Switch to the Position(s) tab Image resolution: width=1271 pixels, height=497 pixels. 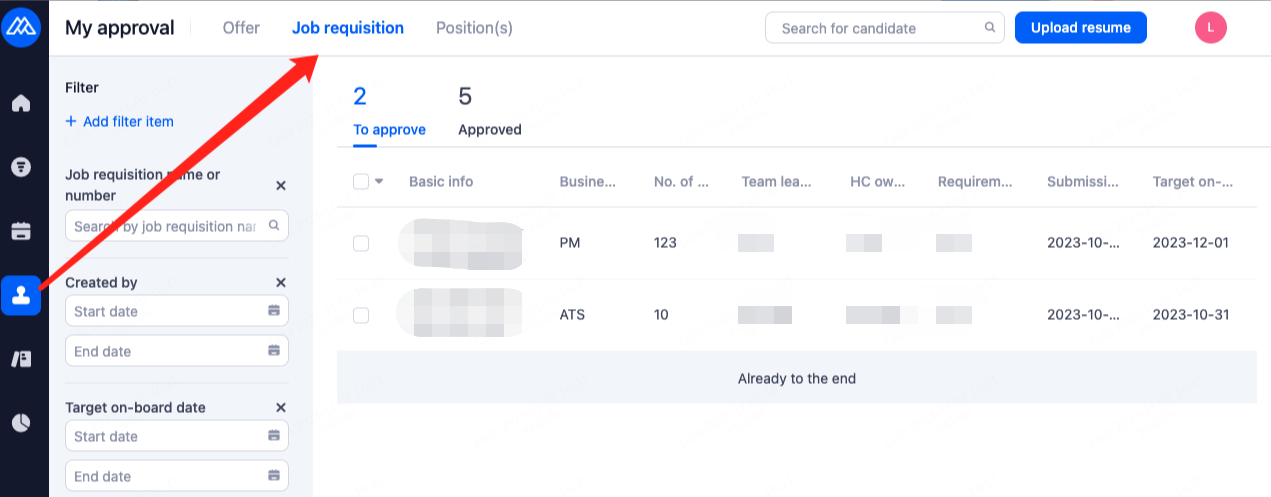[474, 28]
